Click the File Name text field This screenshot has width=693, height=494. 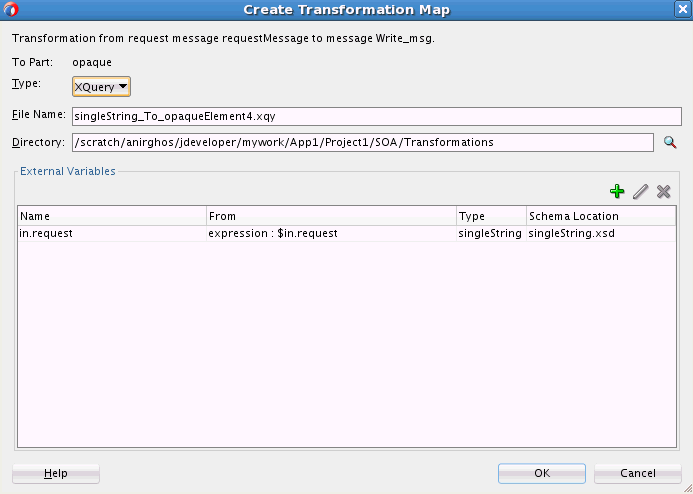point(363,116)
